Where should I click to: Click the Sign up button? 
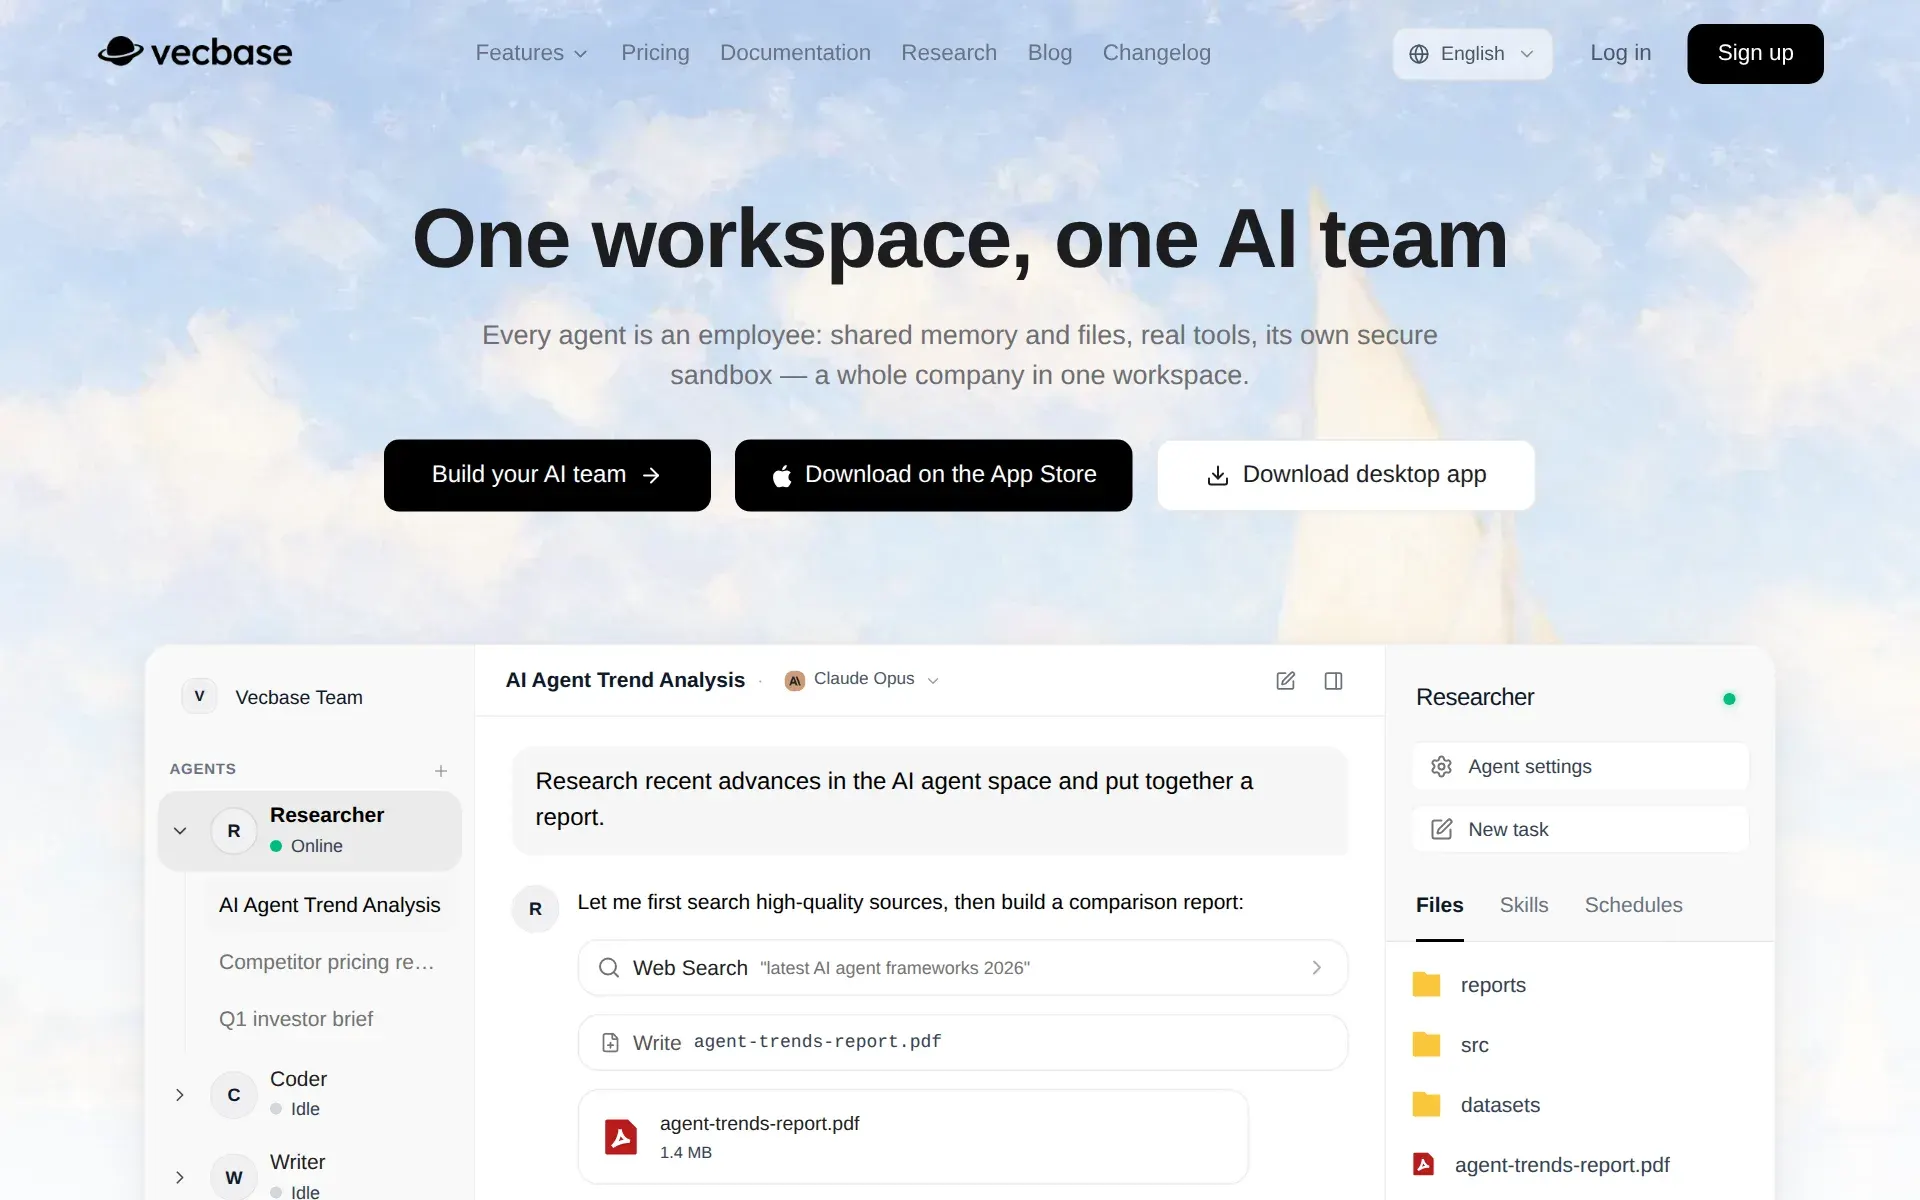pyautogui.click(x=1755, y=54)
